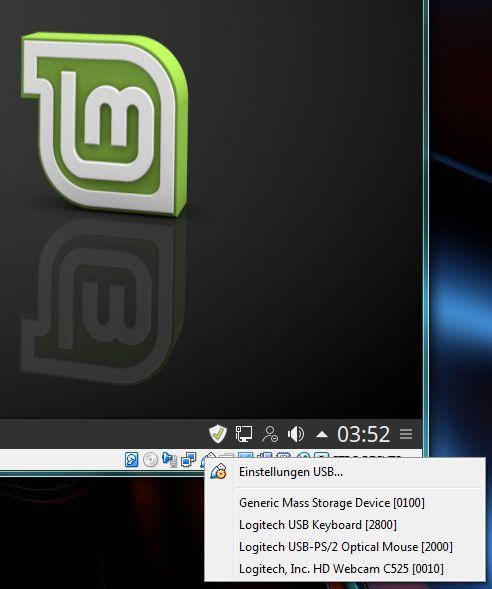Click VirtualBox hard disk status icon
This screenshot has height=589, width=492.
[131, 459]
